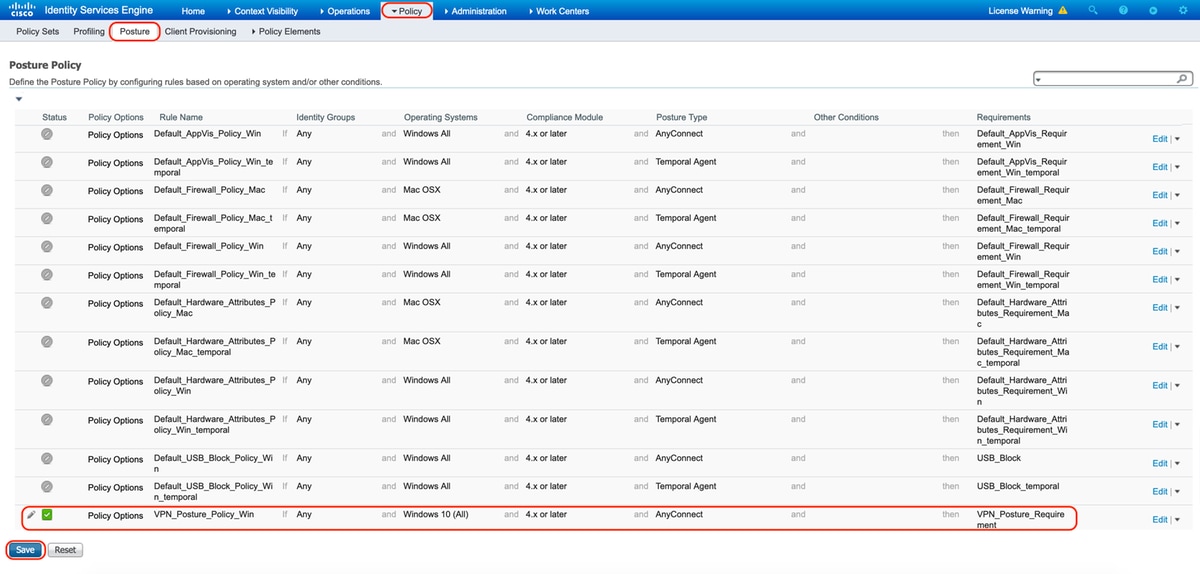This screenshot has width=1200, height=574.
Task: Click the Save button
Action: point(26,550)
